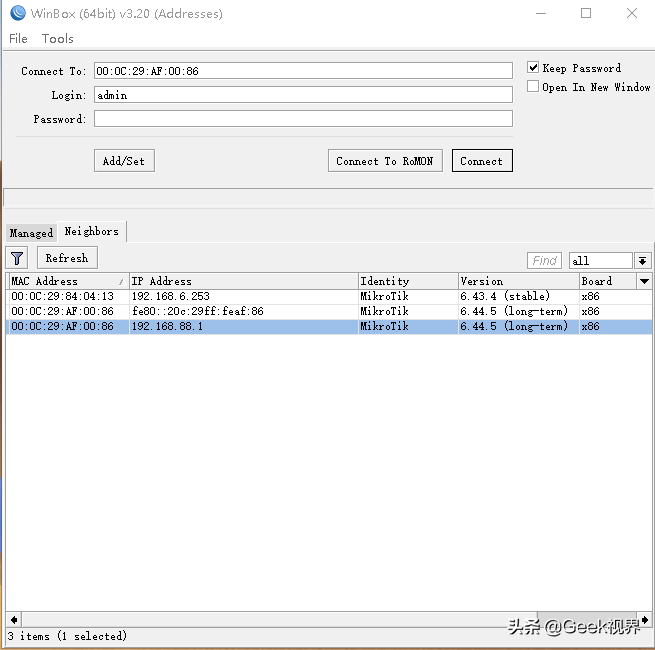Click scroll right arrow on horizontal scrollbar
Viewport: 655px width, 650px height.
tap(645, 620)
